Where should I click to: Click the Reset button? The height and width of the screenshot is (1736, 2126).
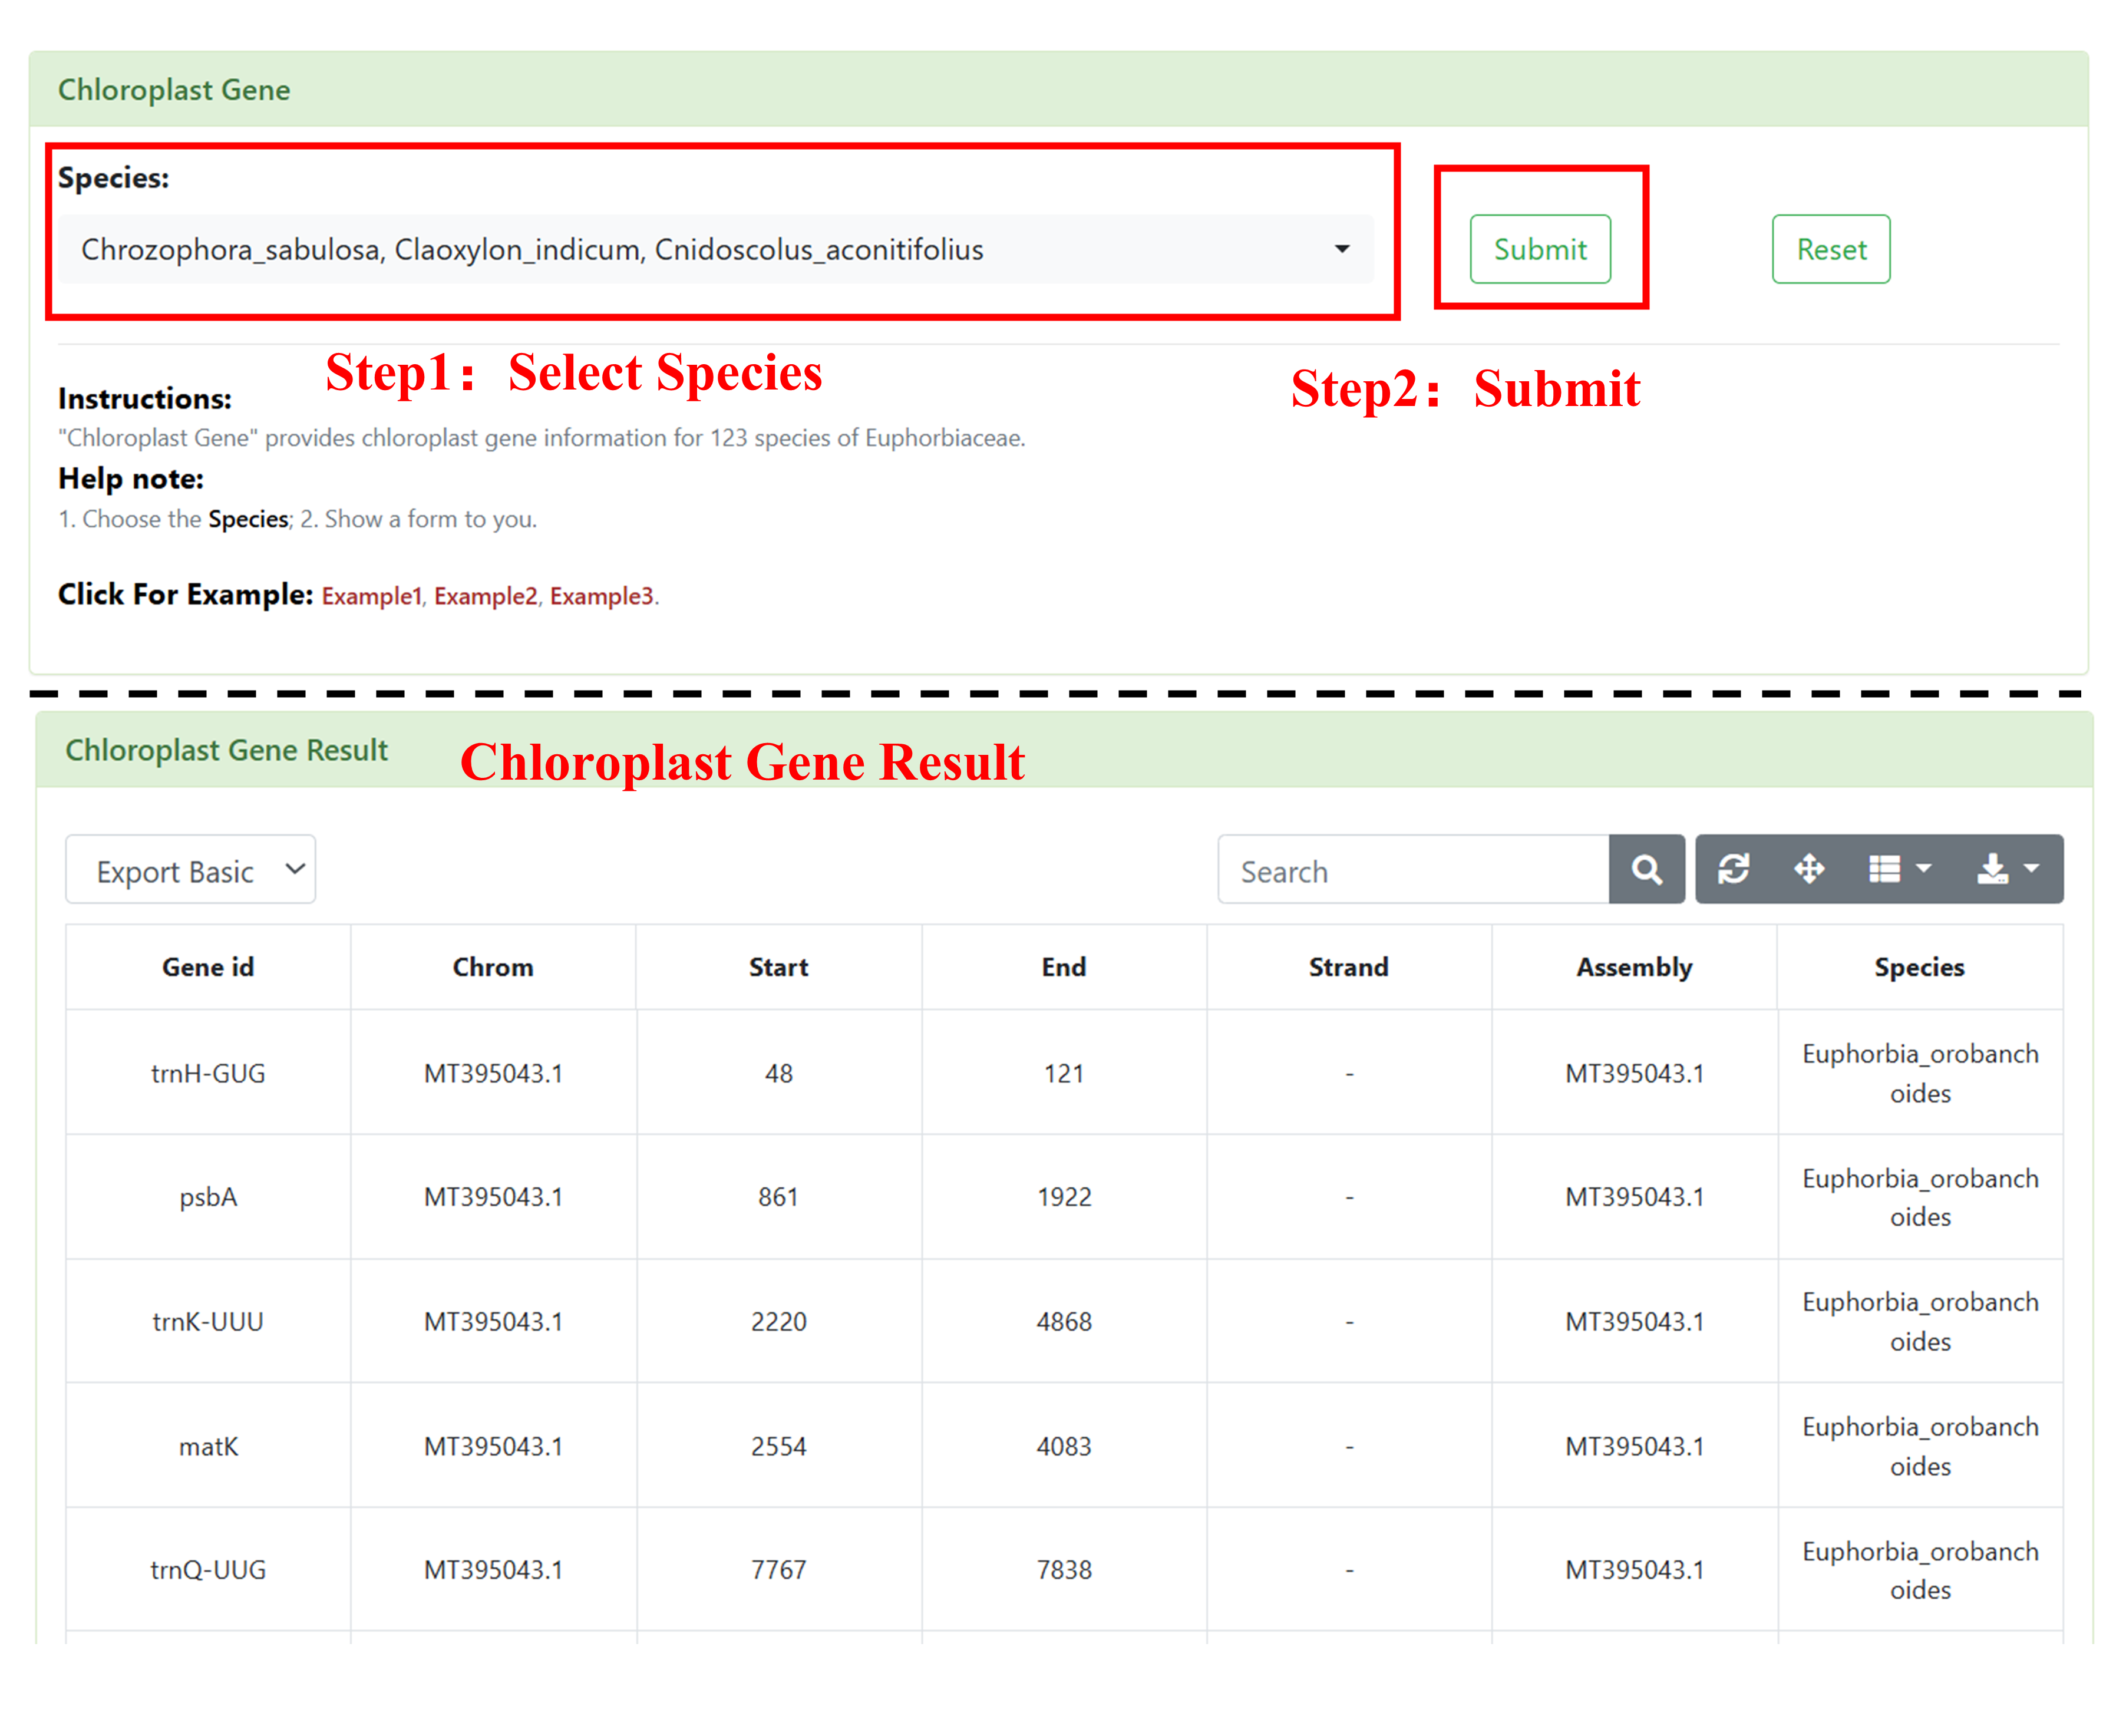(x=1831, y=249)
